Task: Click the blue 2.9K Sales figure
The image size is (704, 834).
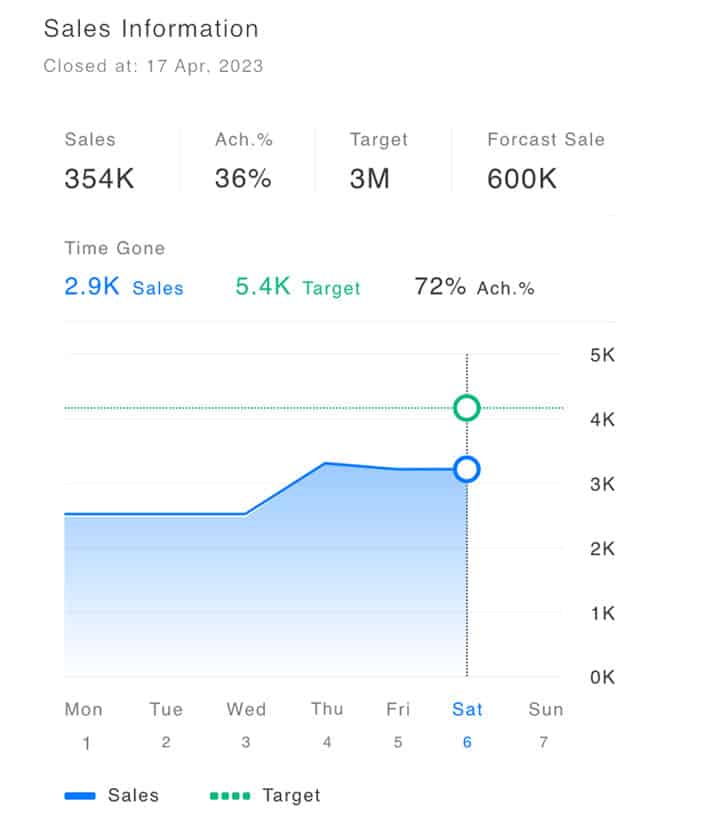Action: (x=92, y=287)
